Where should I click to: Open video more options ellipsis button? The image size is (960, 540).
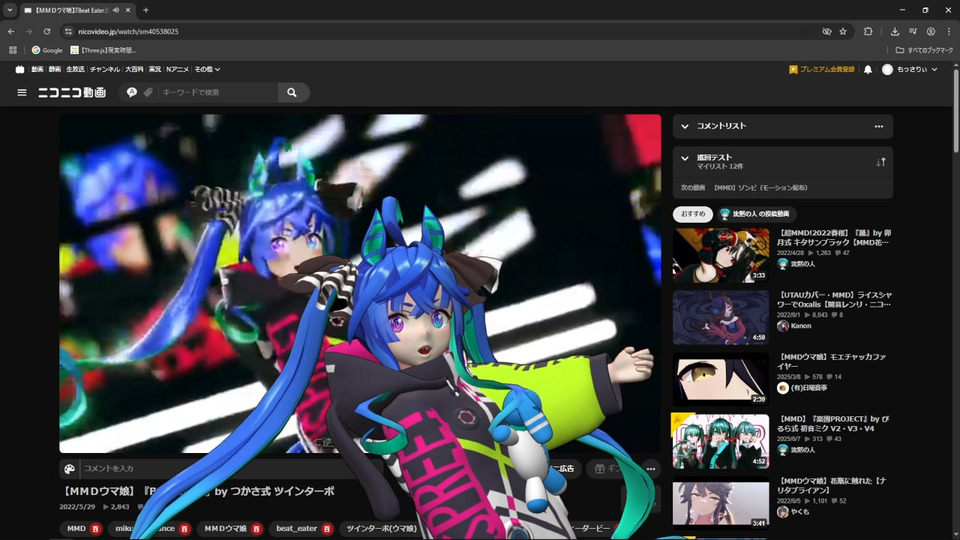[x=651, y=469]
